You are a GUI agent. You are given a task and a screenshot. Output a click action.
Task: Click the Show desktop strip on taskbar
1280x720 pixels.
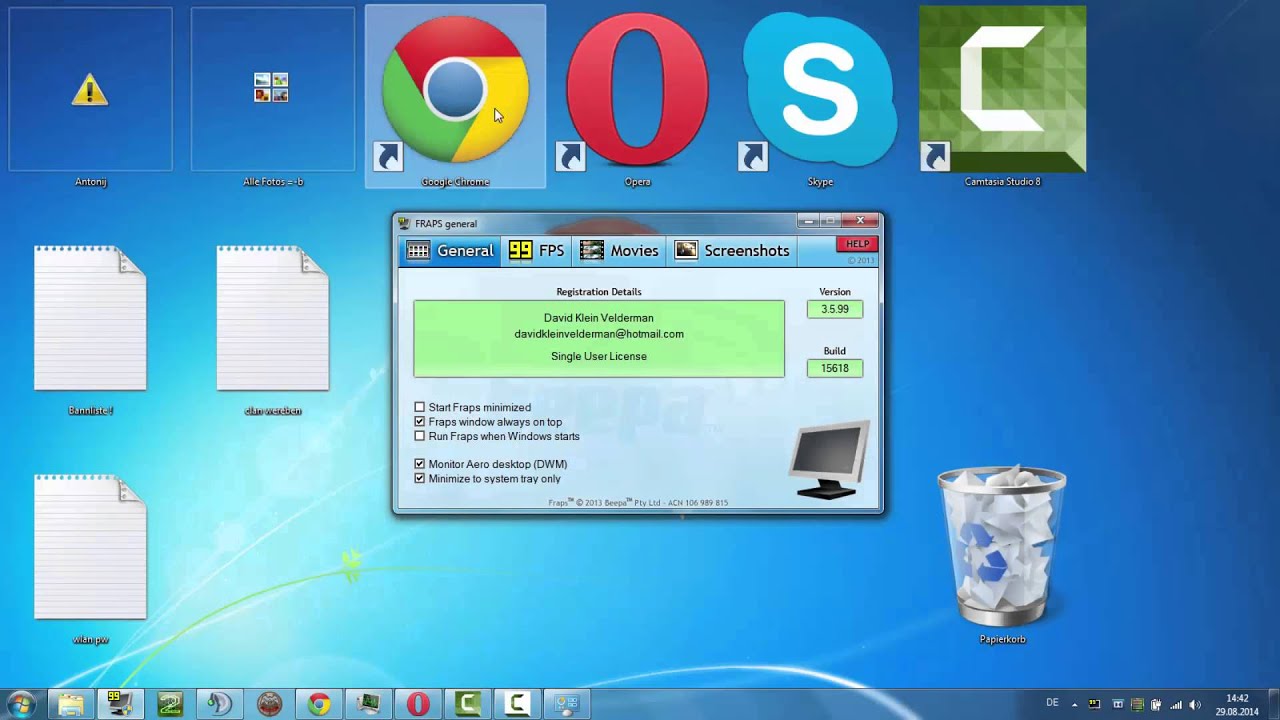1273,704
